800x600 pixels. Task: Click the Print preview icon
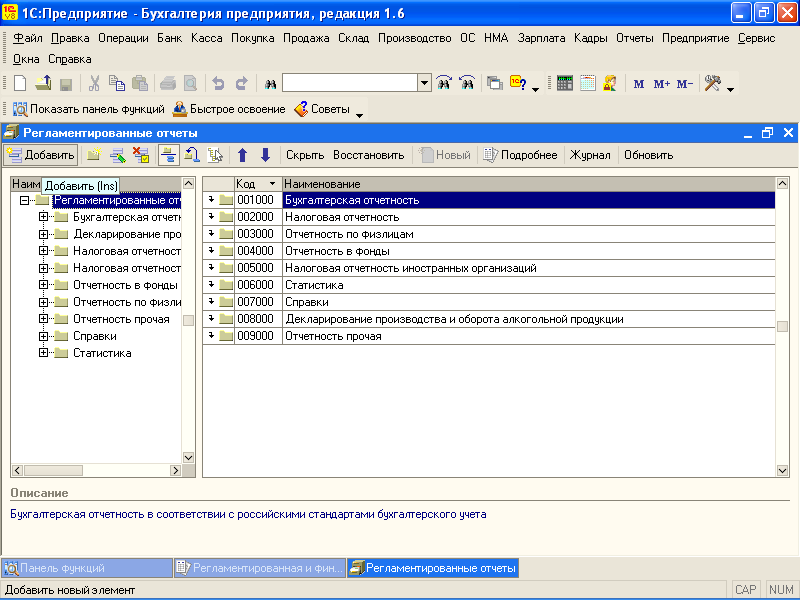(x=190, y=83)
